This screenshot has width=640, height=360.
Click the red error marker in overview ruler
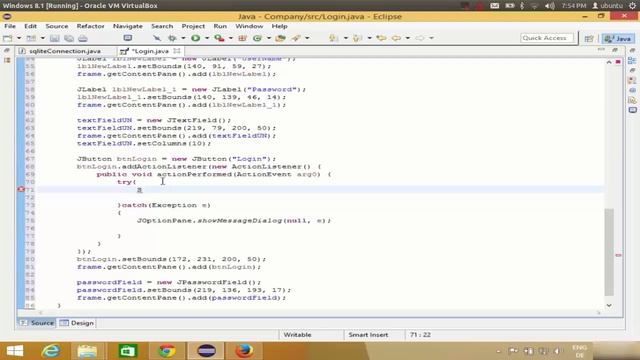click(x=618, y=255)
